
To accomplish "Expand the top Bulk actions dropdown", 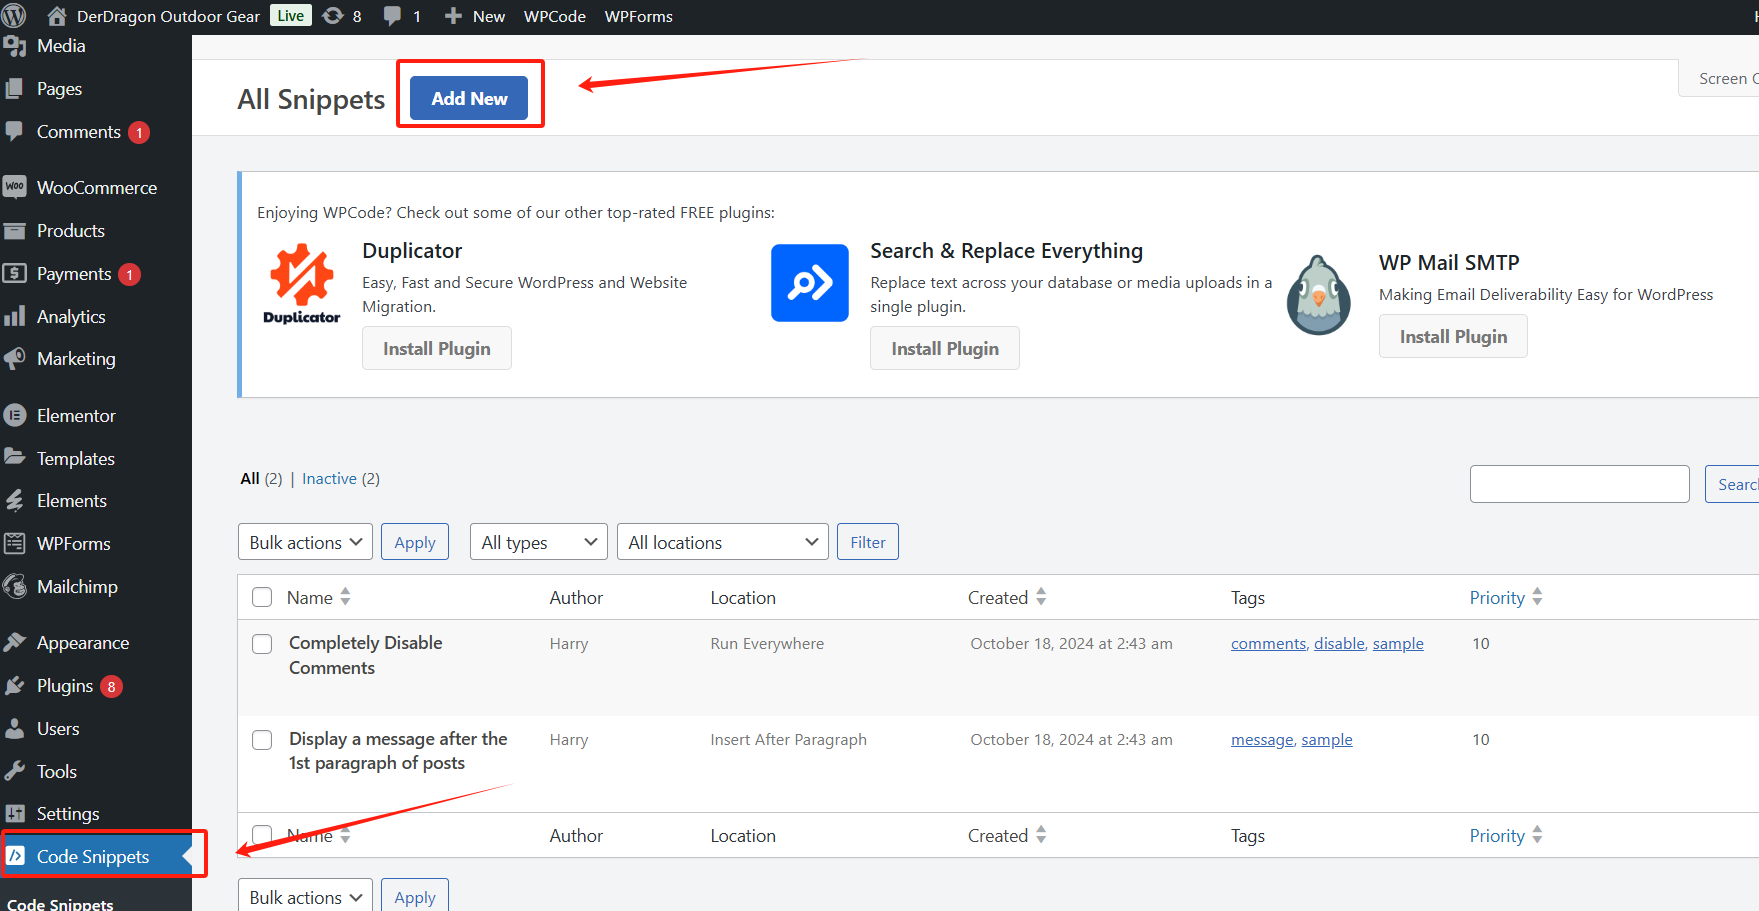I will click(x=305, y=542).
